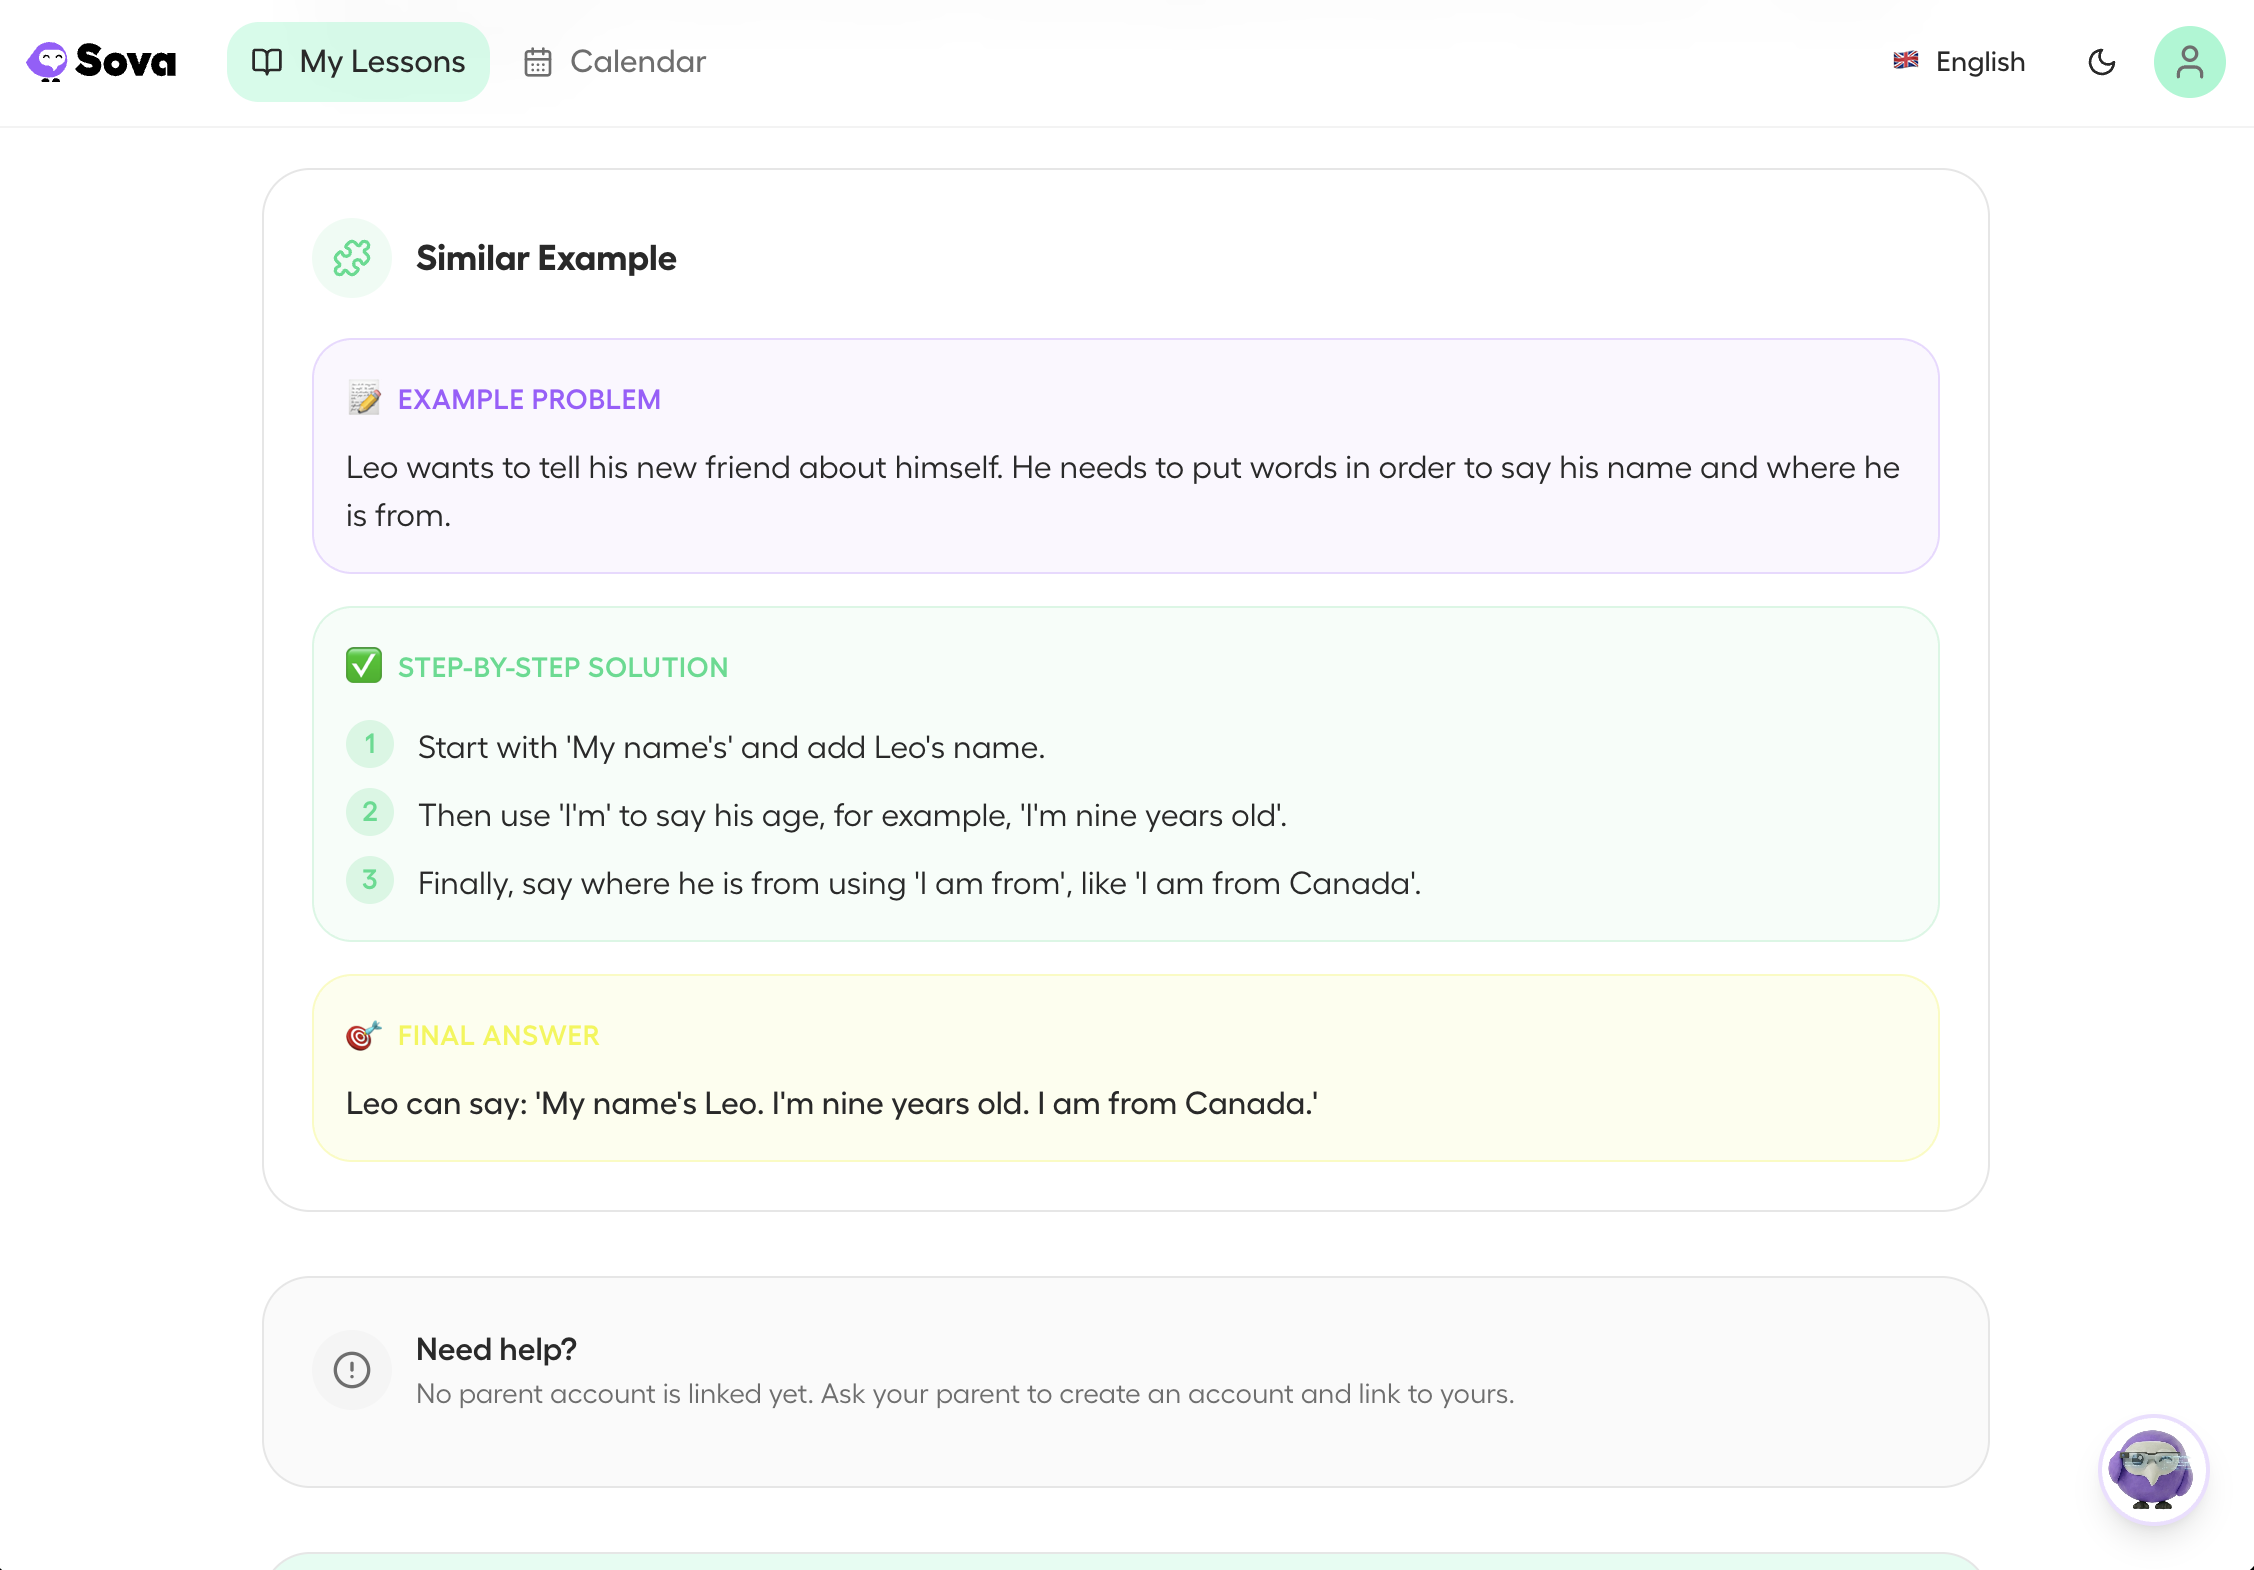Click the dart target Final Answer icon
The height and width of the screenshot is (1570, 2254).
pos(364,1035)
